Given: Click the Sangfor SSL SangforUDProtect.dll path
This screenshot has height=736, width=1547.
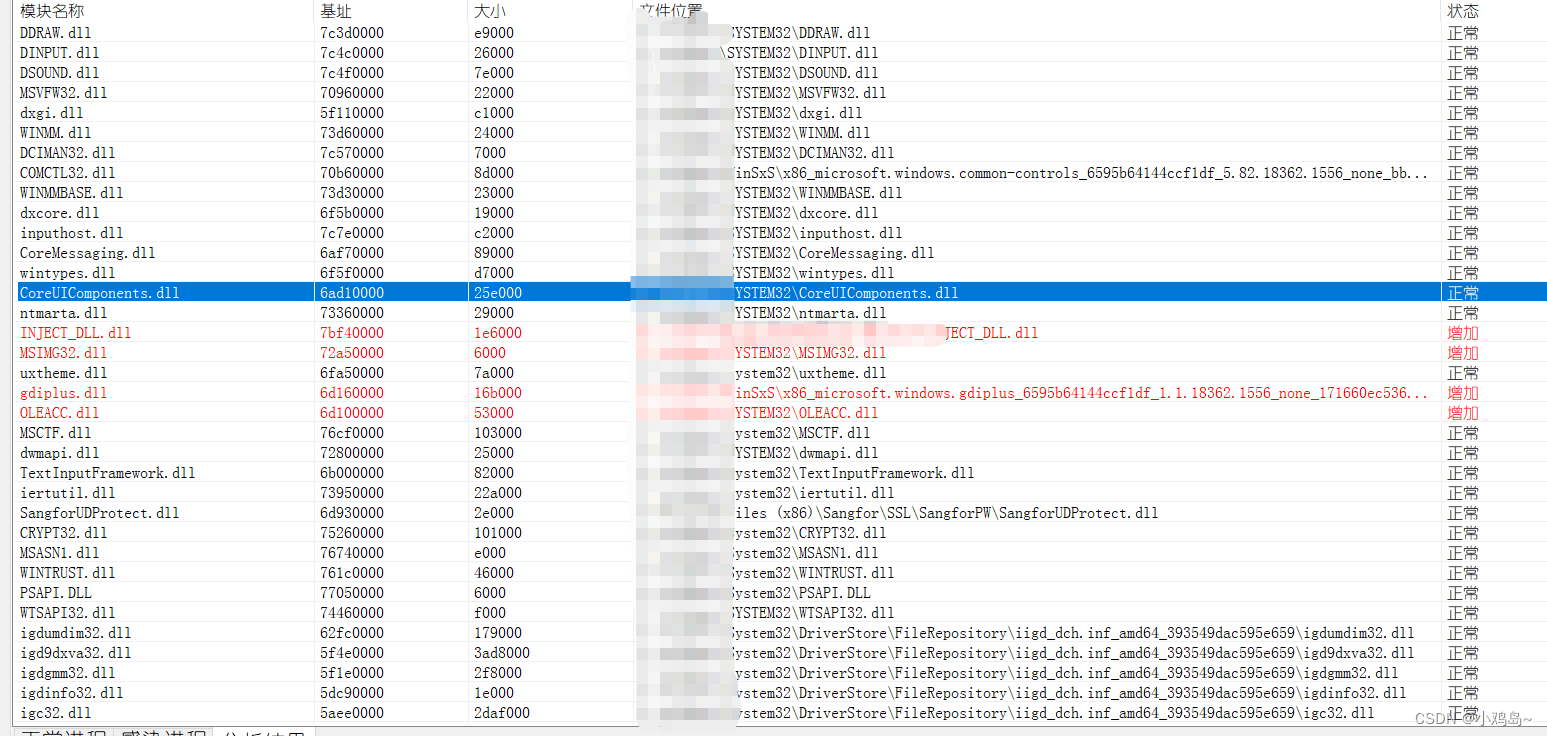Looking at the screenshot, I should 946,512.
